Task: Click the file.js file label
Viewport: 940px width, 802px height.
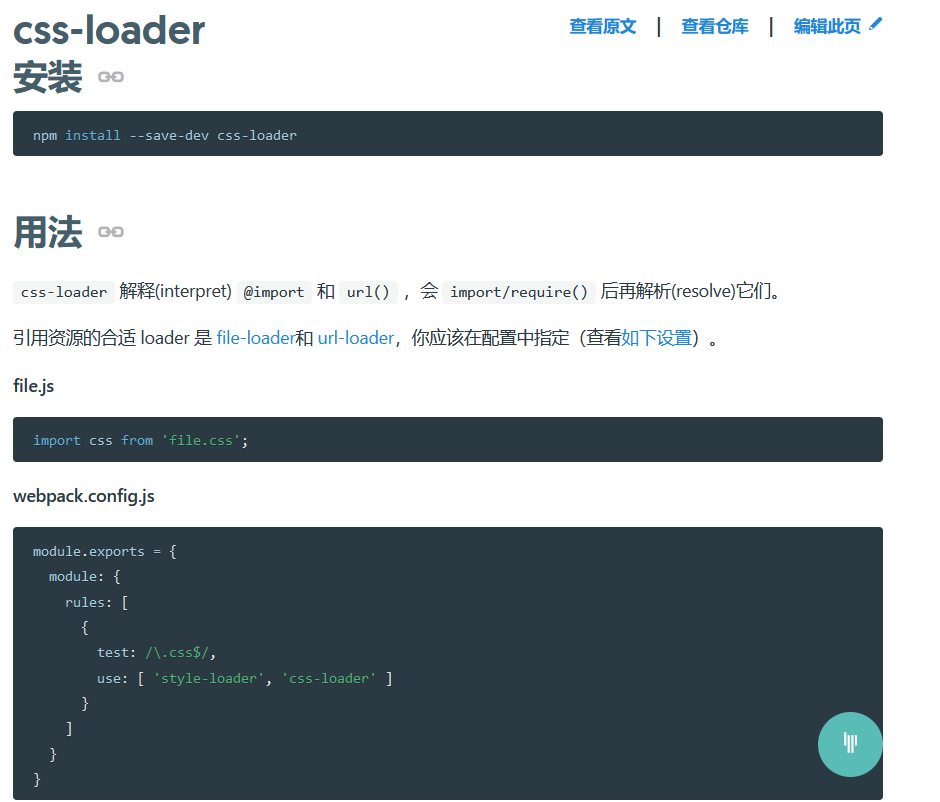Action: (34, 386)
